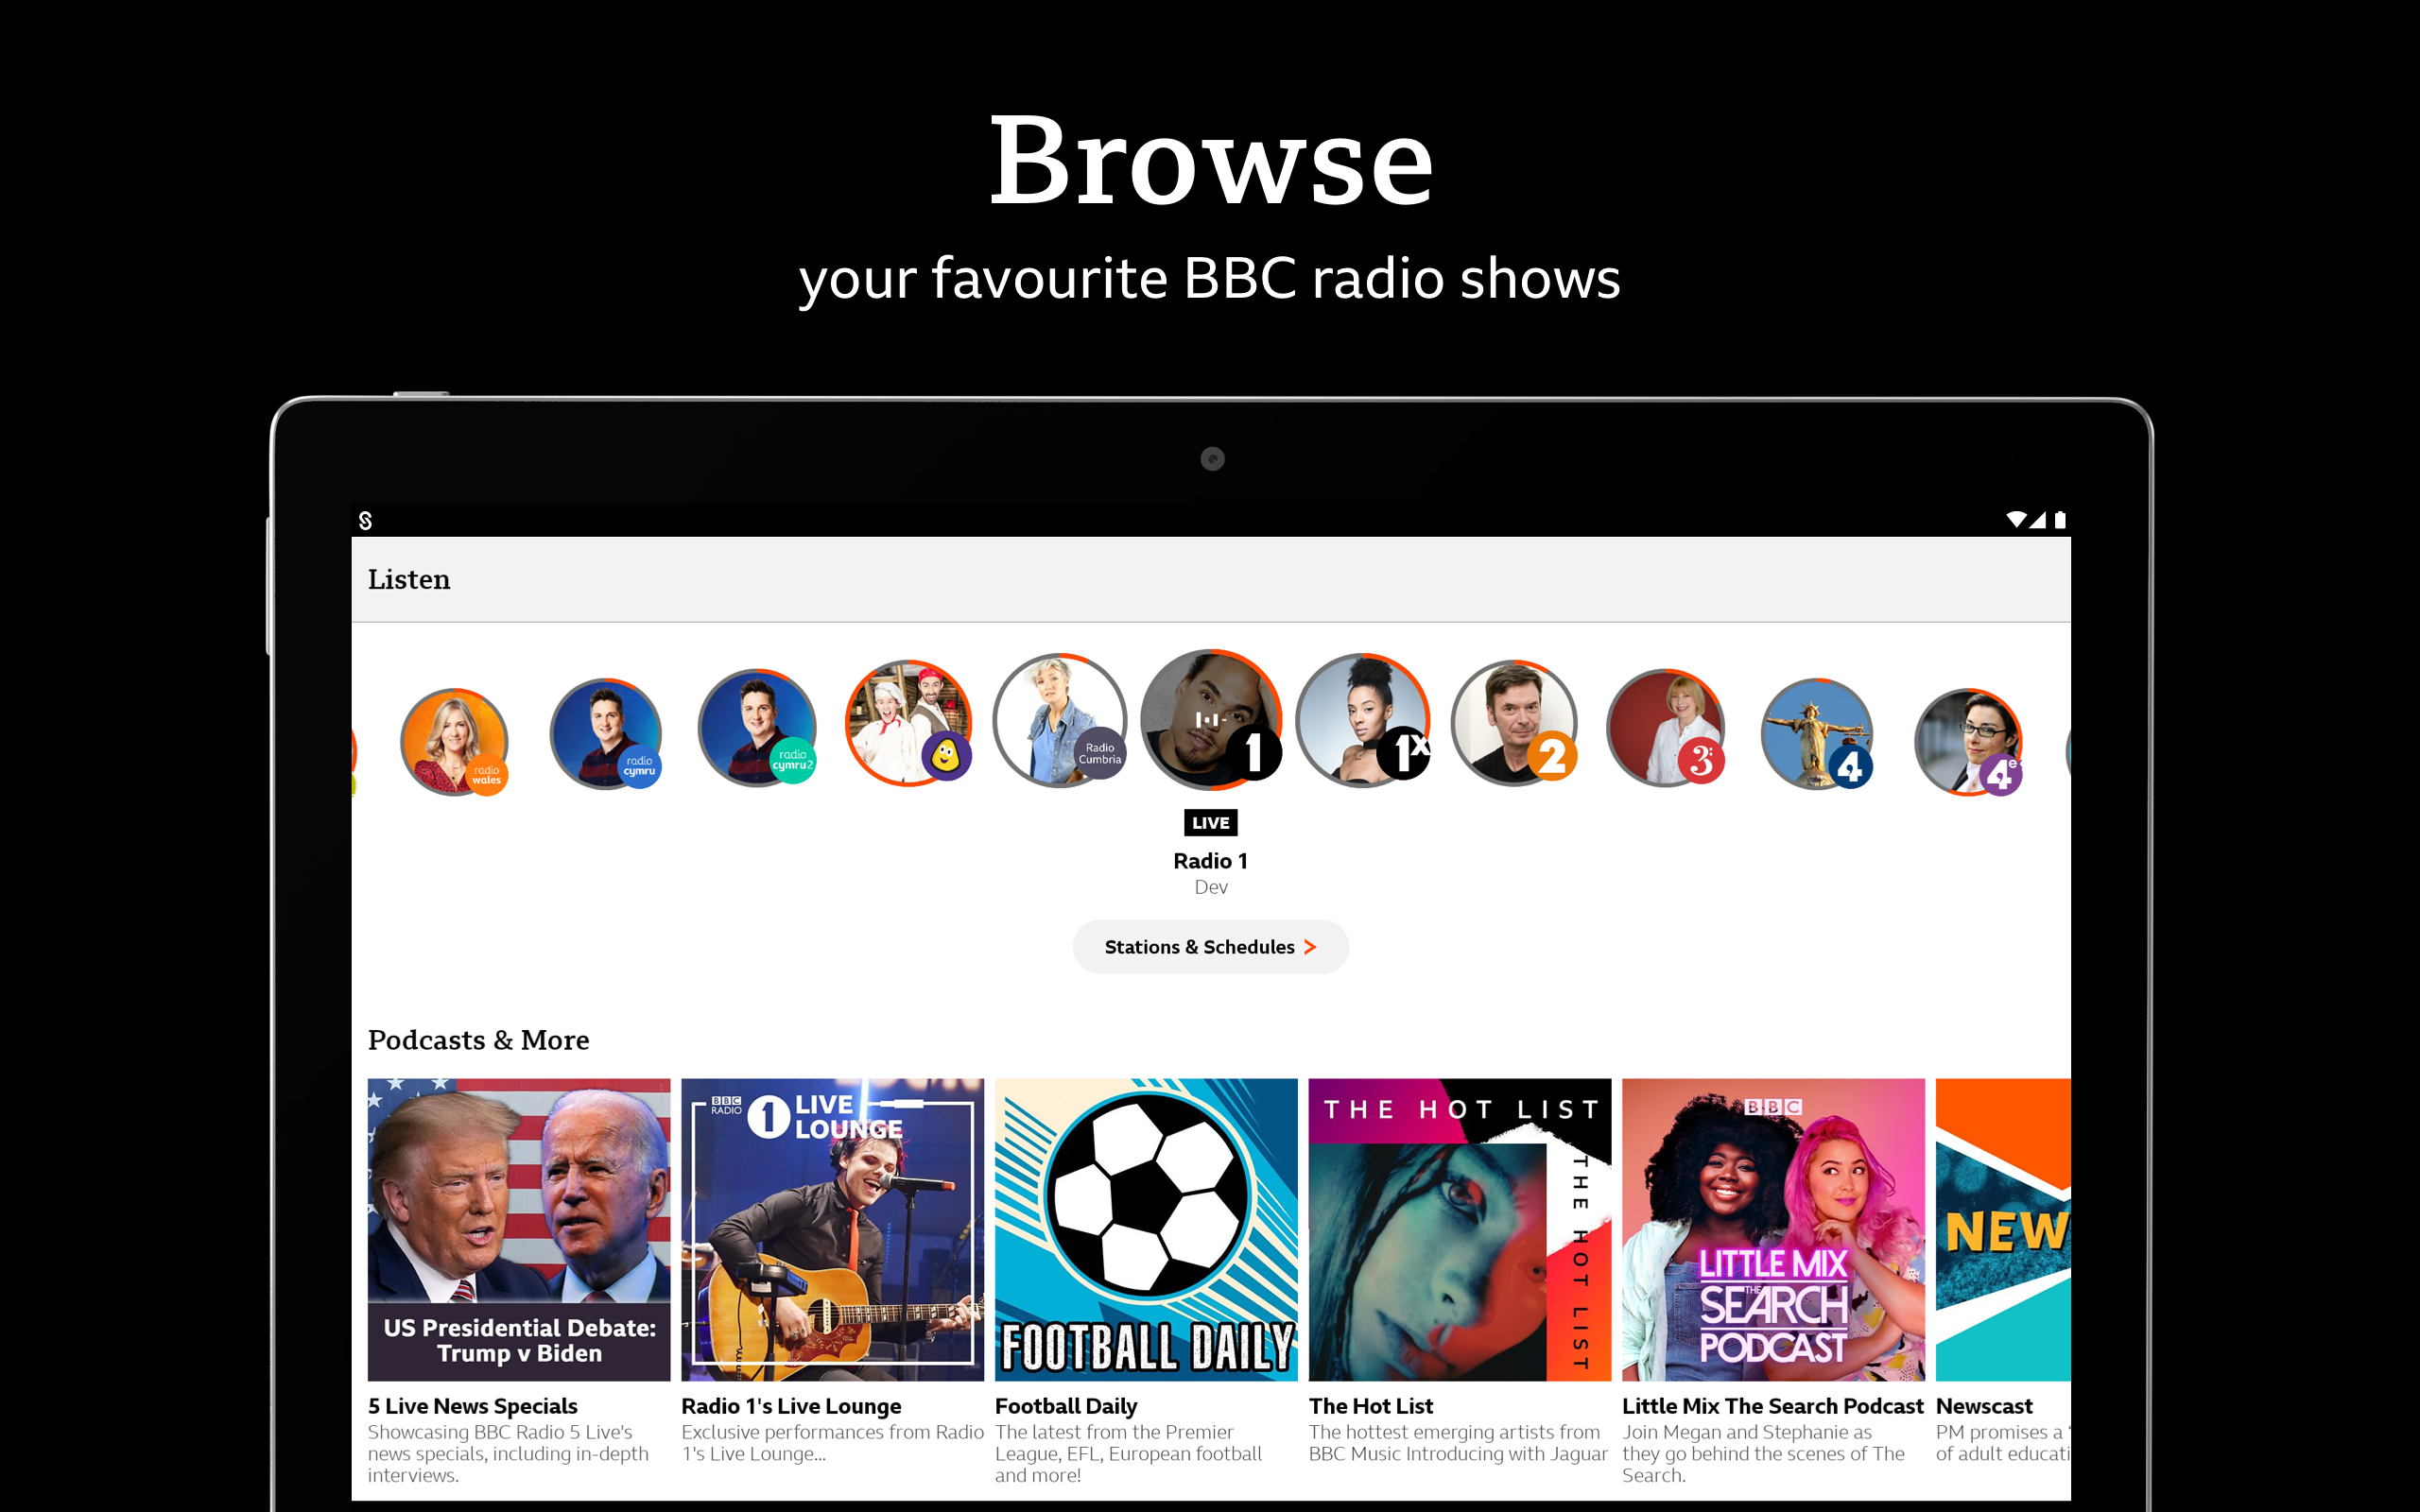2420x1512 pixels.
Task: Select the Radio Cymru station icon
Action: pyautogui.click(x=606, y=734)
